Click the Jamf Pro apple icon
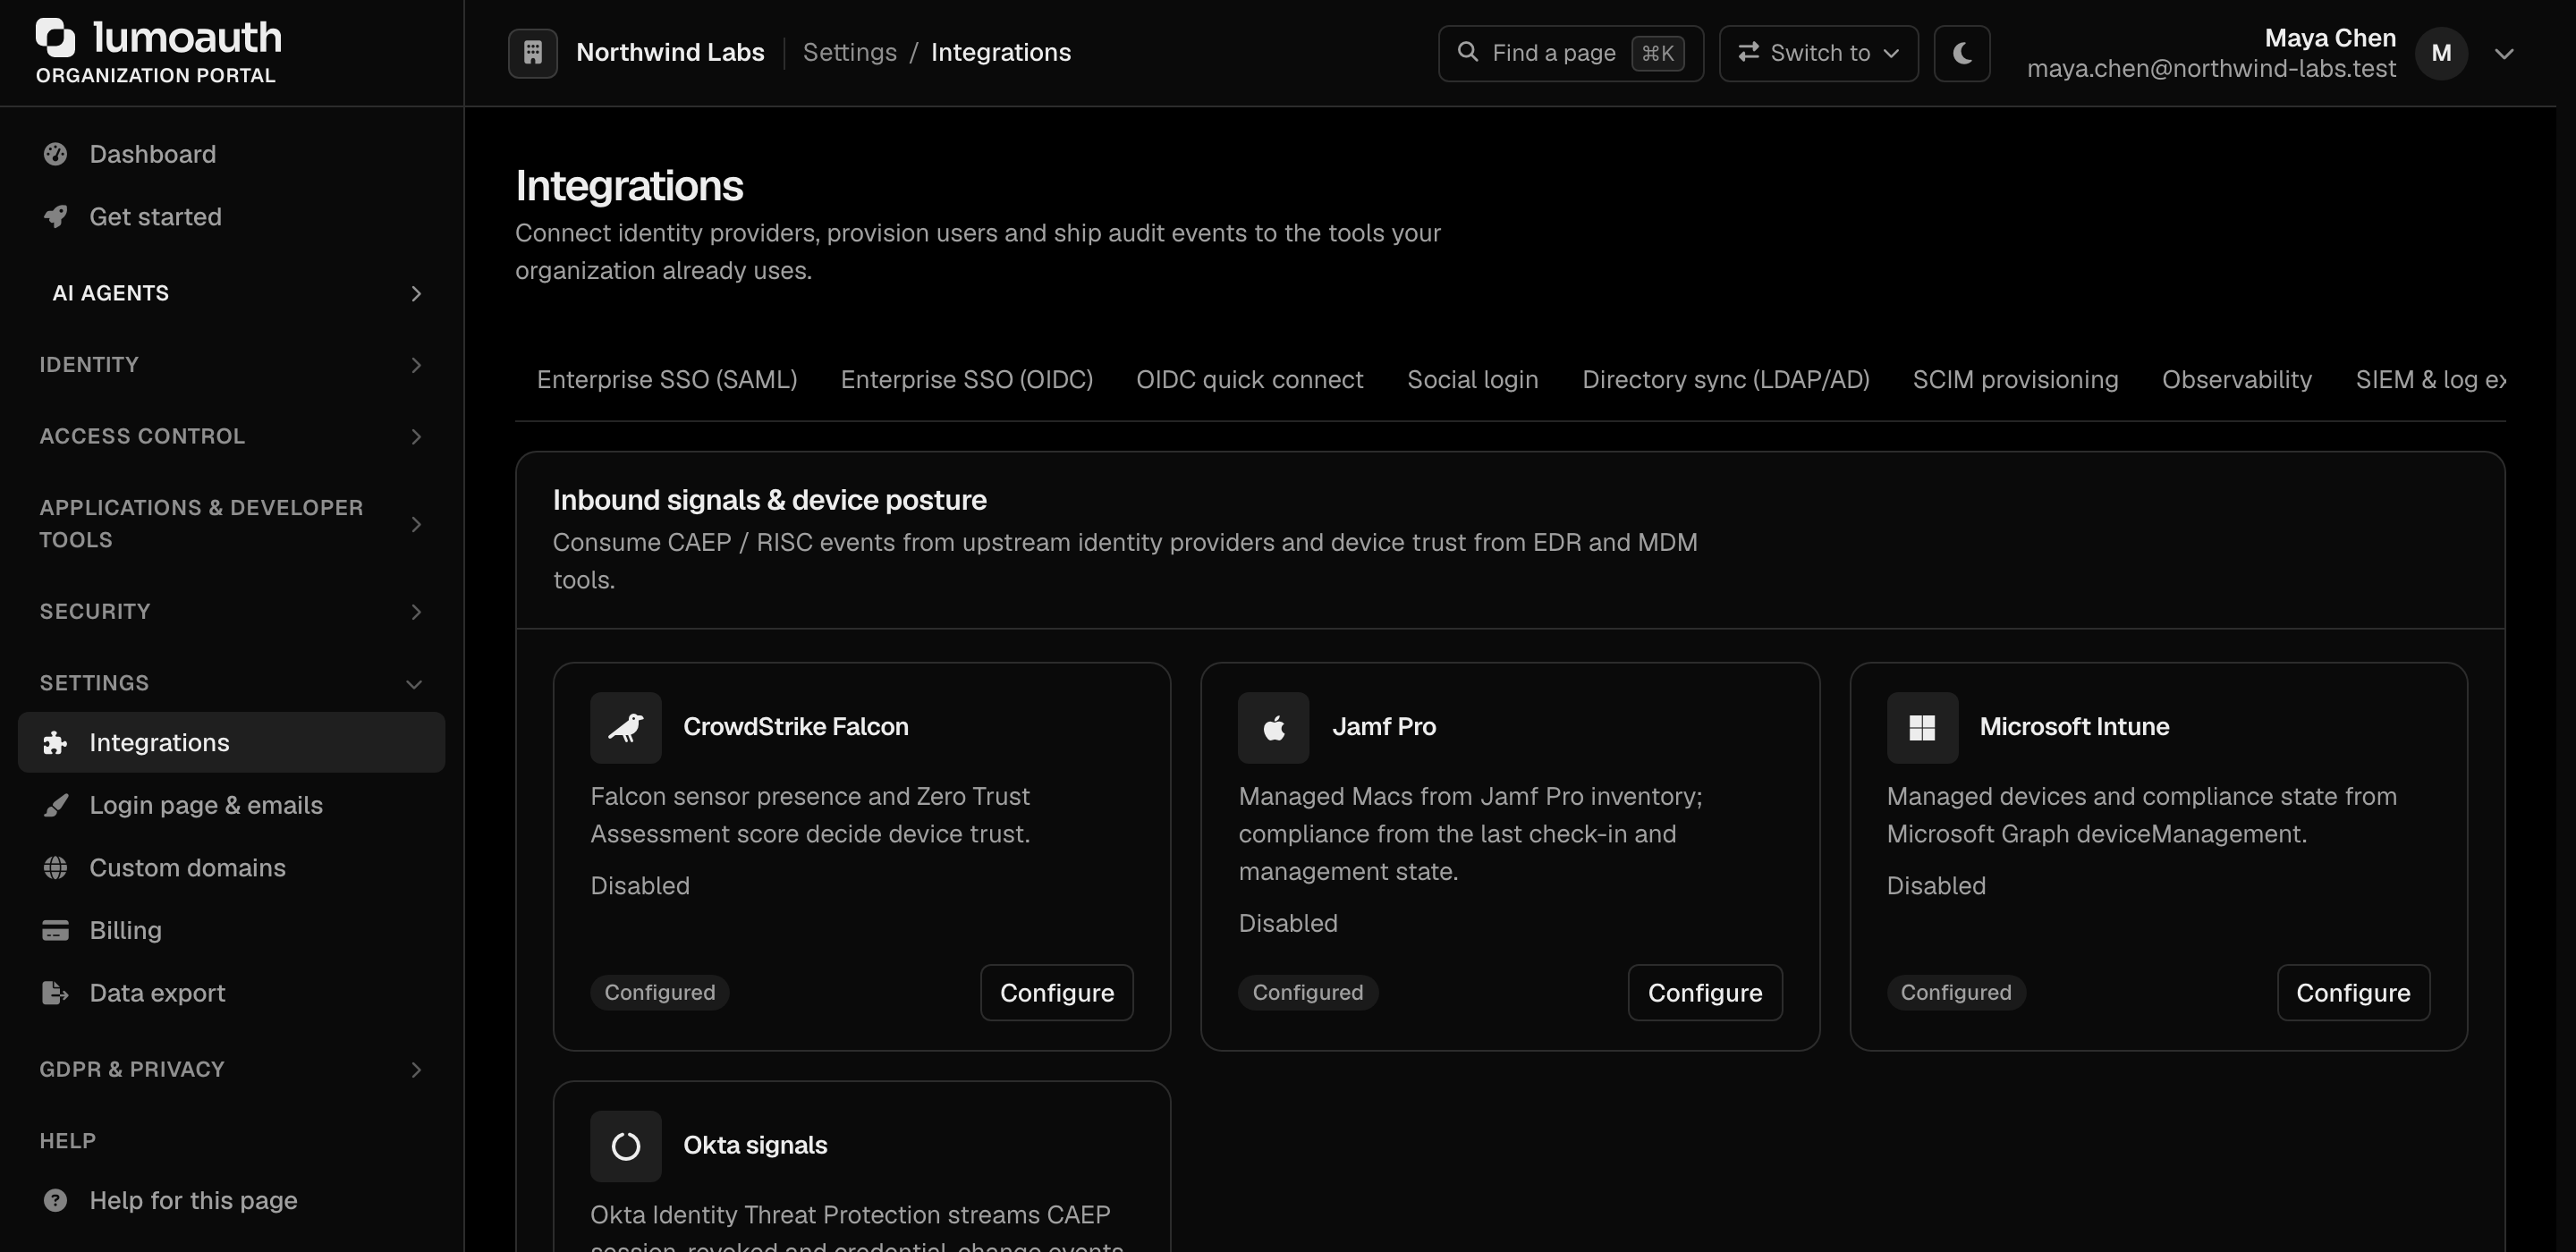 pos(1273,727)
